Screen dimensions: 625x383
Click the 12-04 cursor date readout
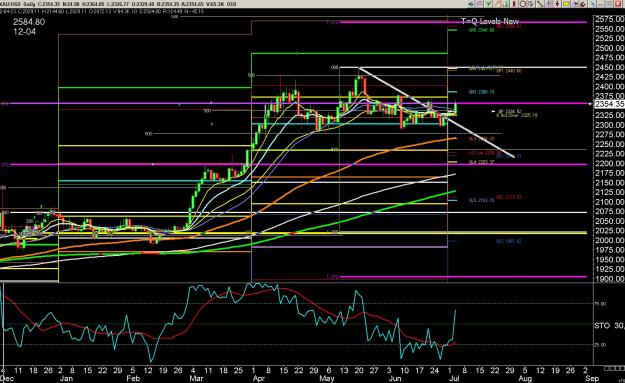pyautogui.click(x=24, y=32)
